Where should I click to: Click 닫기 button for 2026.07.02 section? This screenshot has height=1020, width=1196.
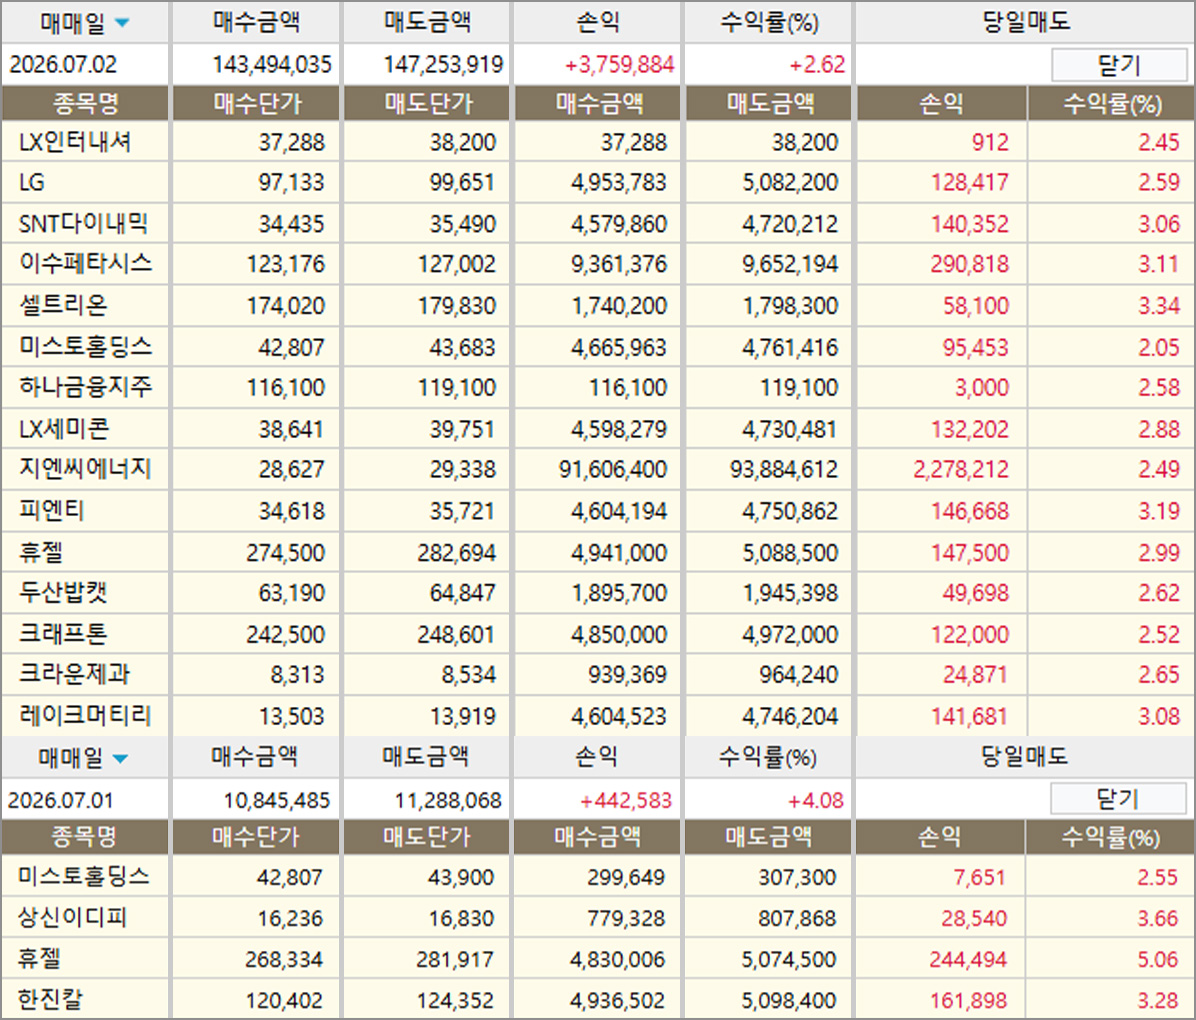coord(1119,65)
